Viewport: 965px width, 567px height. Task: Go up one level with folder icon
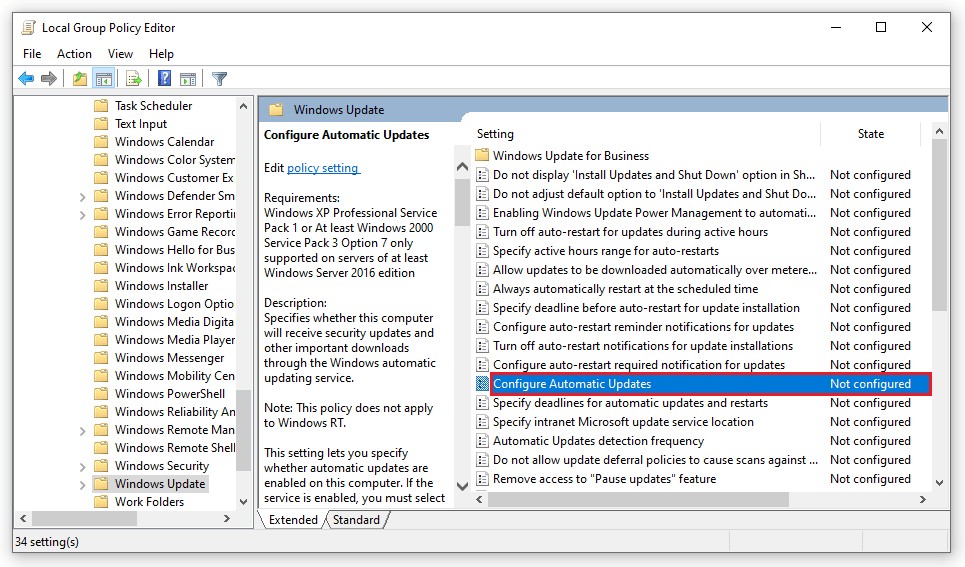(80, 79)
